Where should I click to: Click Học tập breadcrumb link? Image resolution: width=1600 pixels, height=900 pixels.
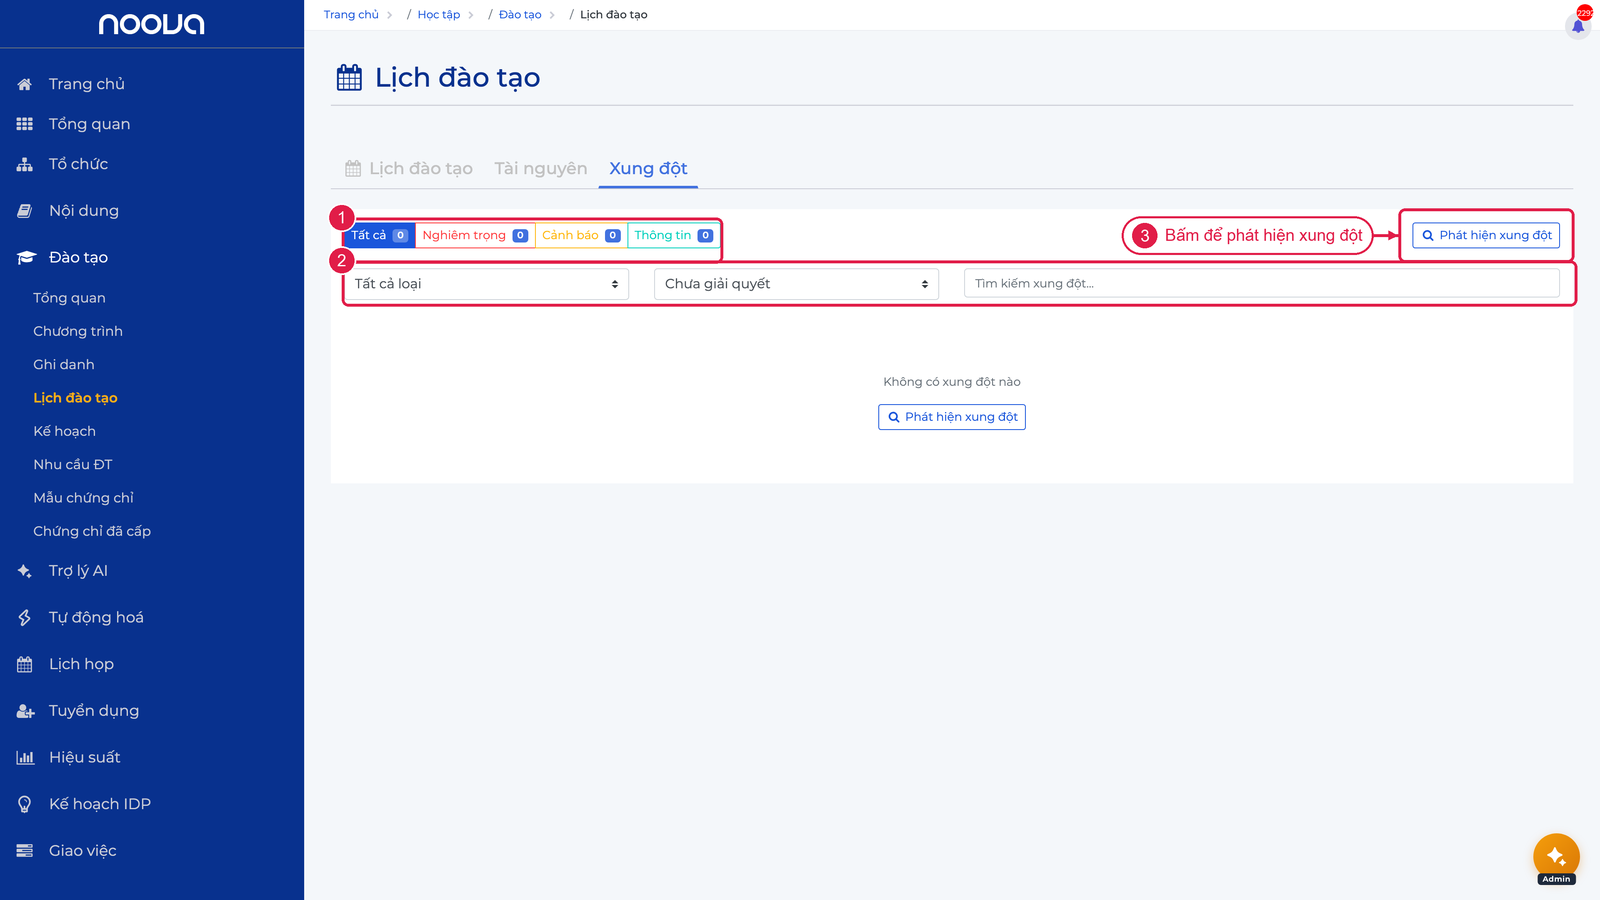(x=439, y=15)
